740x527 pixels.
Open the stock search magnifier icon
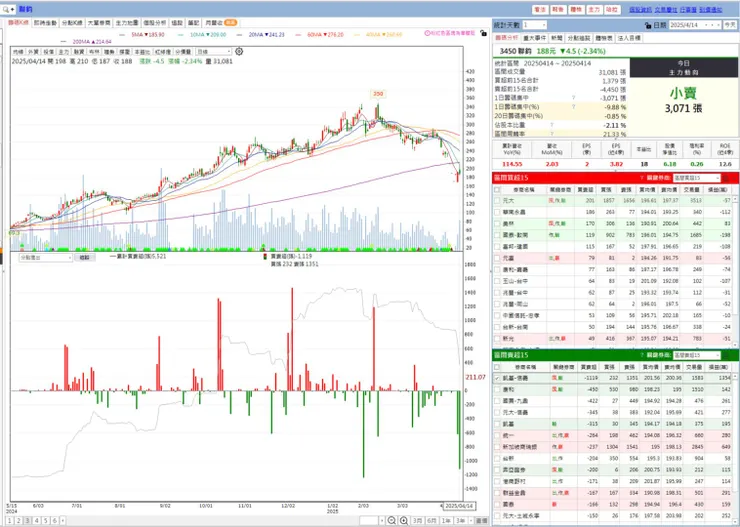(x=6, y=9)
